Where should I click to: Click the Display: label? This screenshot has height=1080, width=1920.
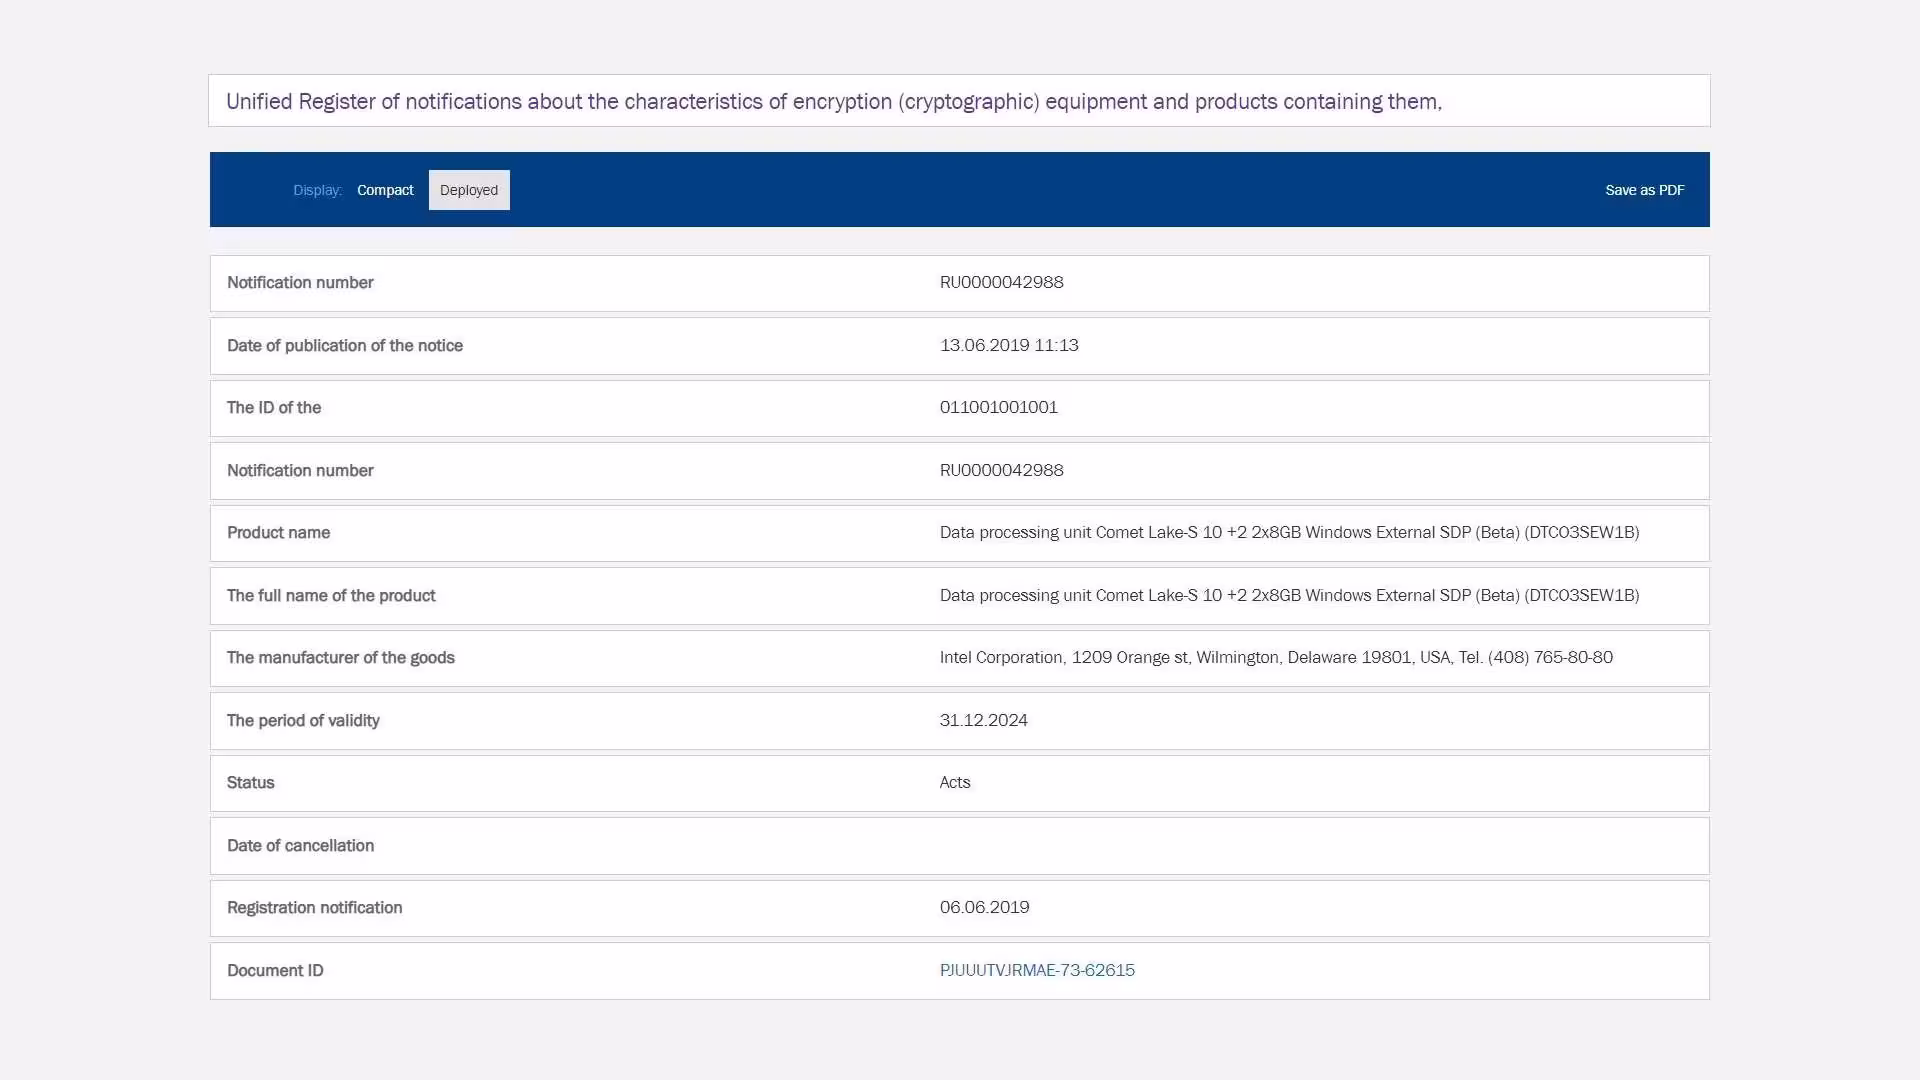317,190
